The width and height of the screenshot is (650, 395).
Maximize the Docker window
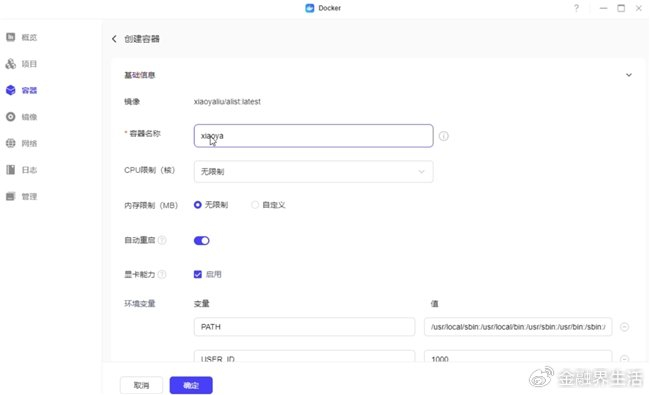(621, 8)
